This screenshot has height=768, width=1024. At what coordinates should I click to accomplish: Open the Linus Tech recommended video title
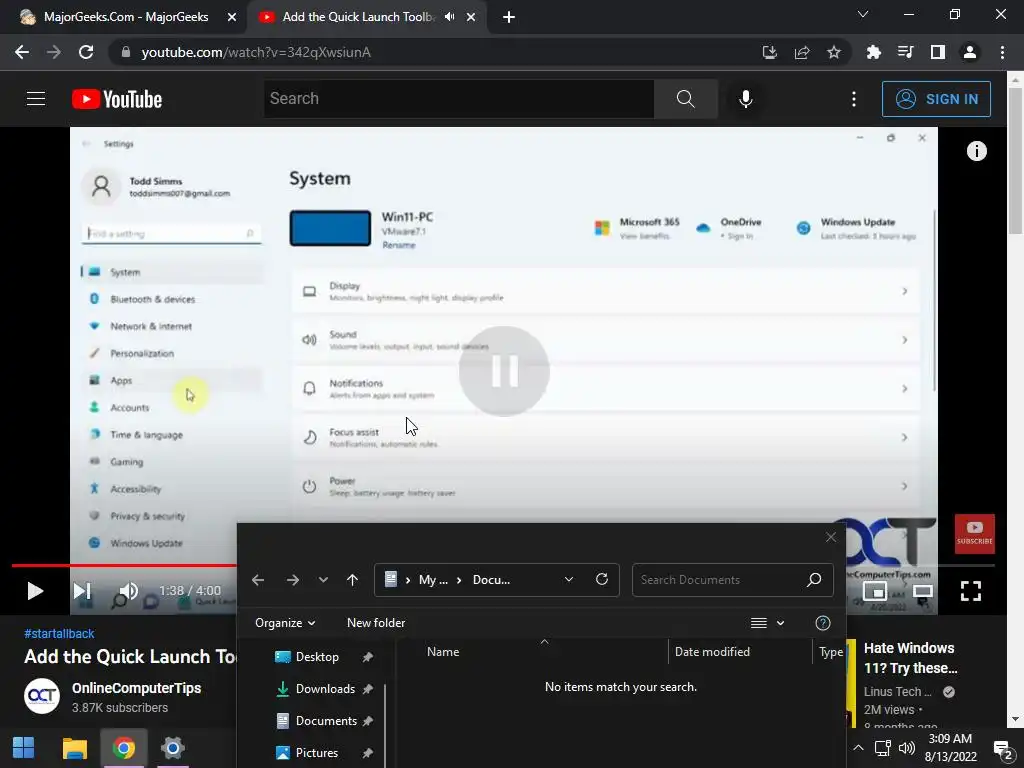(910, 658)
